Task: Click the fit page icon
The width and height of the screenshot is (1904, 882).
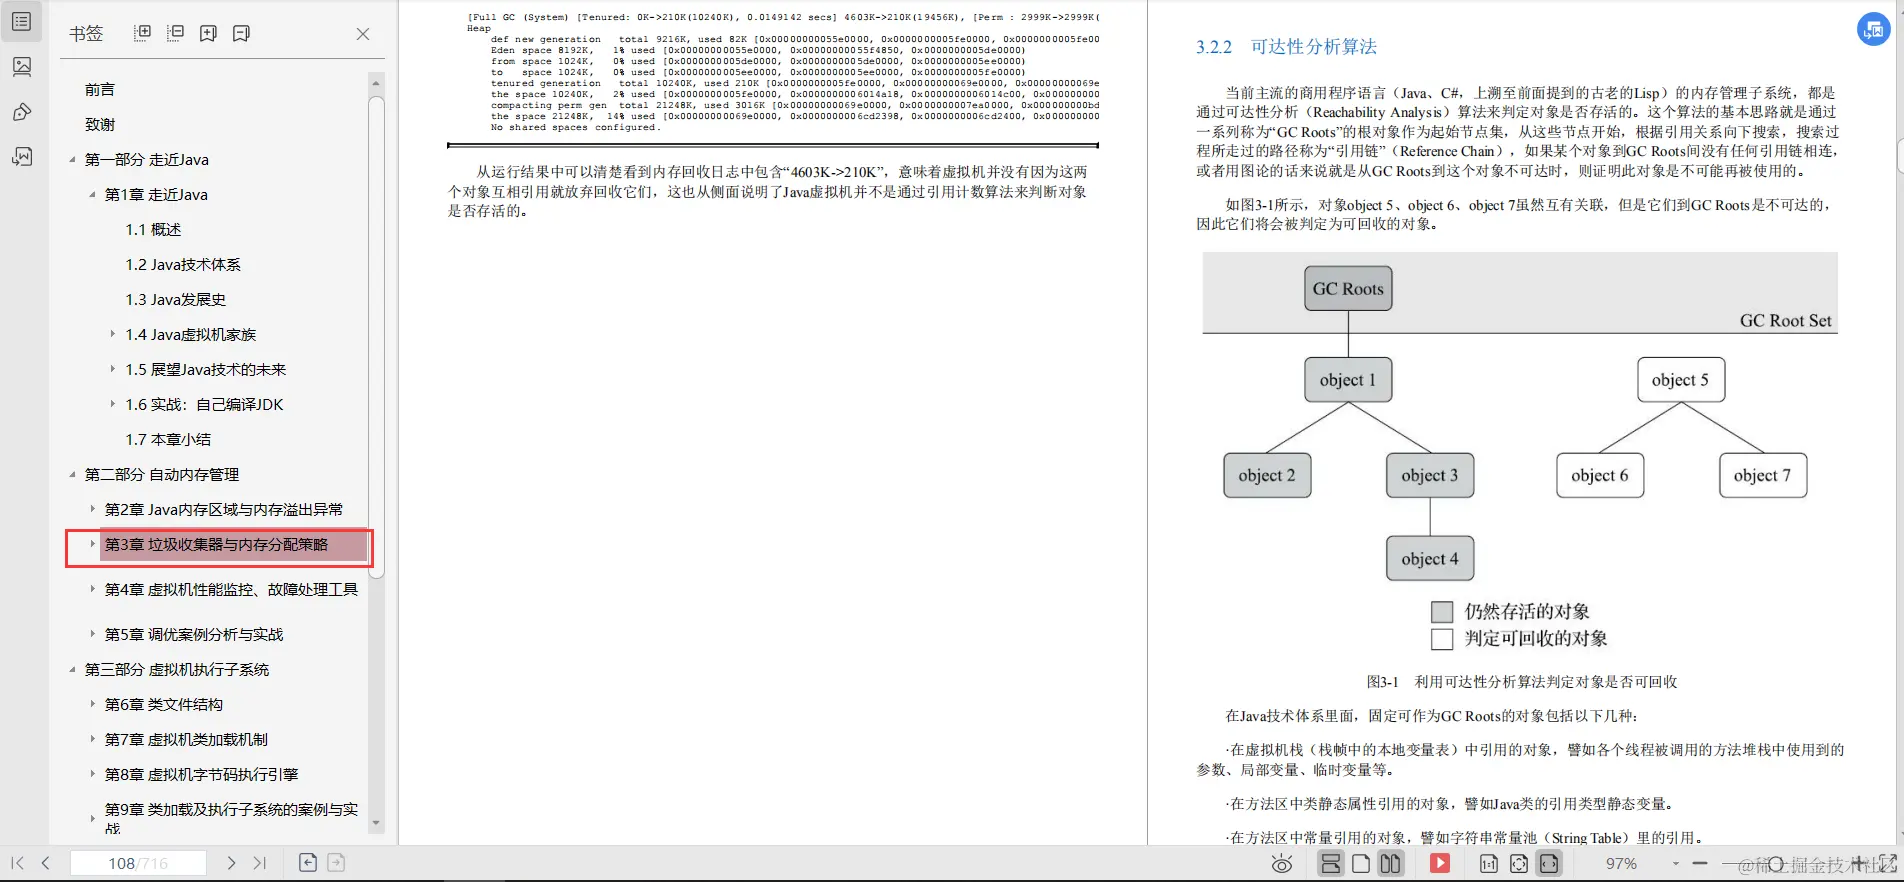Action: point(1519,864)
